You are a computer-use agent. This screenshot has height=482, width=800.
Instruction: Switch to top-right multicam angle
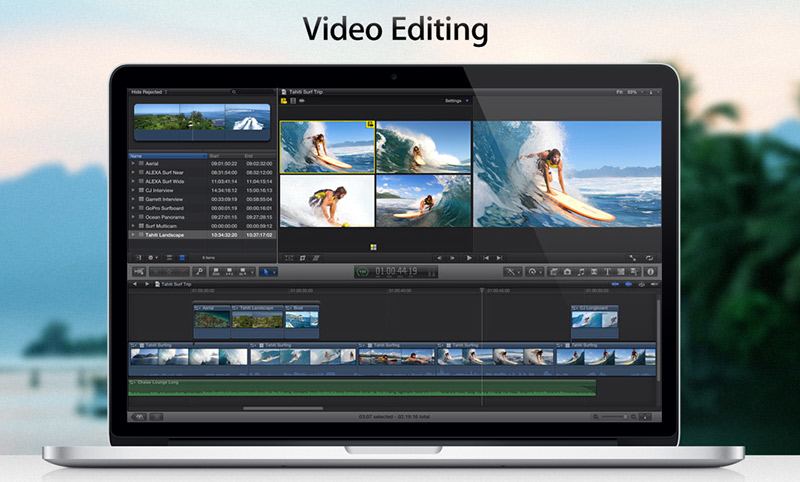tap(423, 147)
